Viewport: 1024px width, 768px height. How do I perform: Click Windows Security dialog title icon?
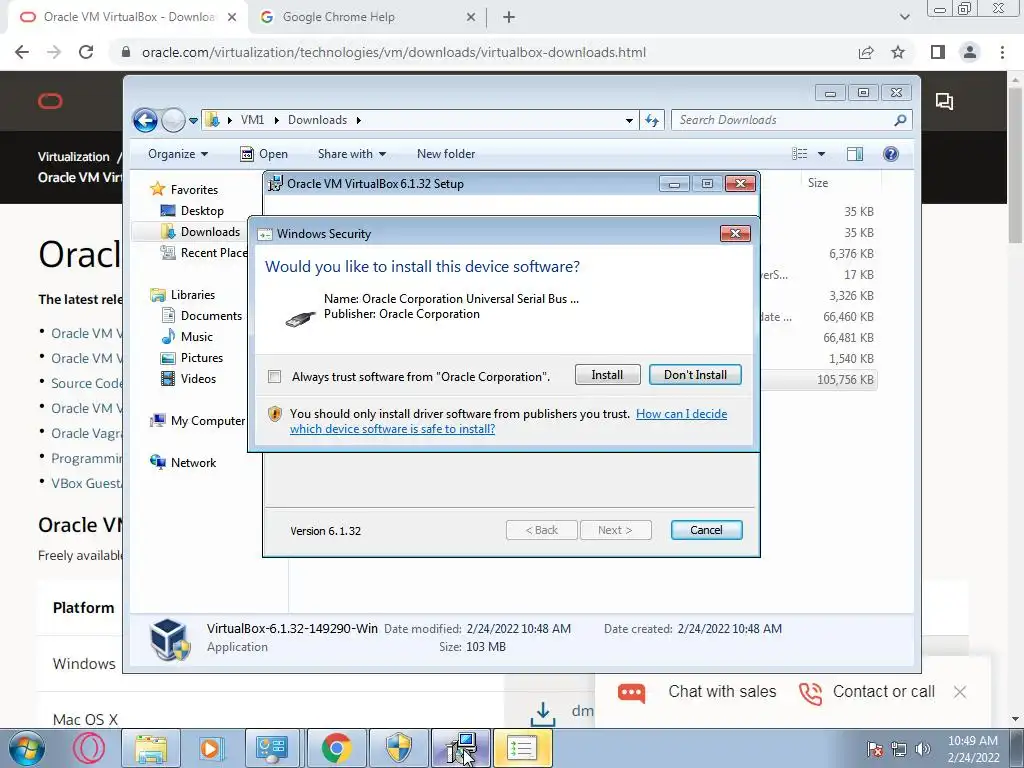pos(265,234)
